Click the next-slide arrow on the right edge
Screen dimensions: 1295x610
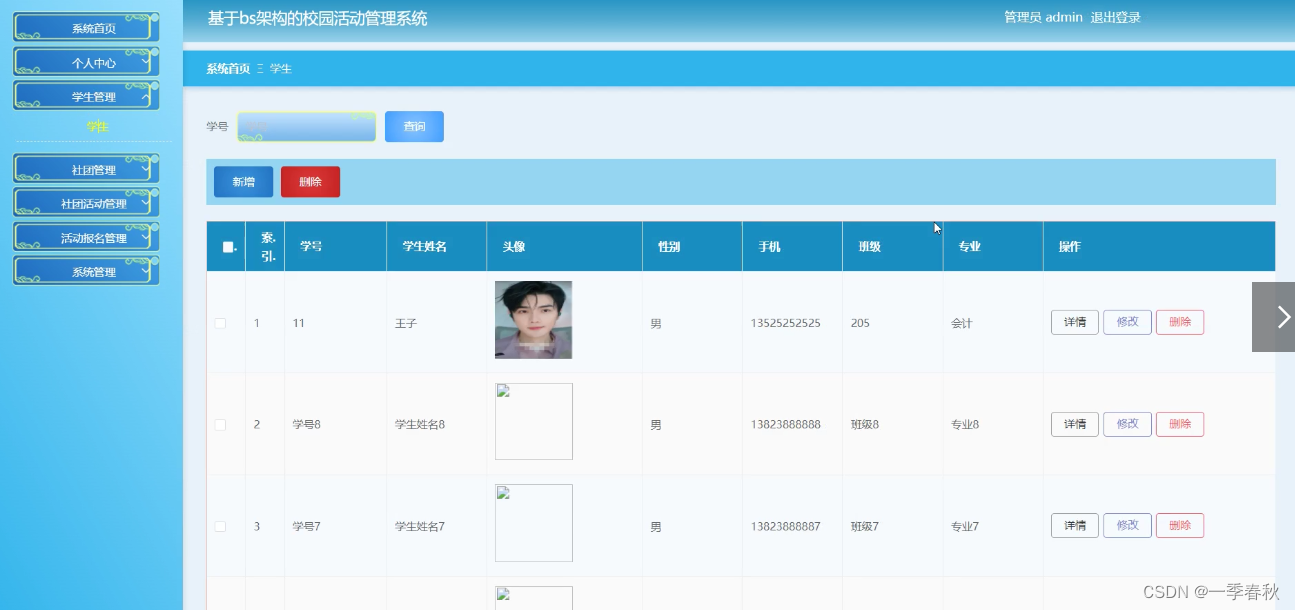pyautogui.click(x=1274, y=316)
